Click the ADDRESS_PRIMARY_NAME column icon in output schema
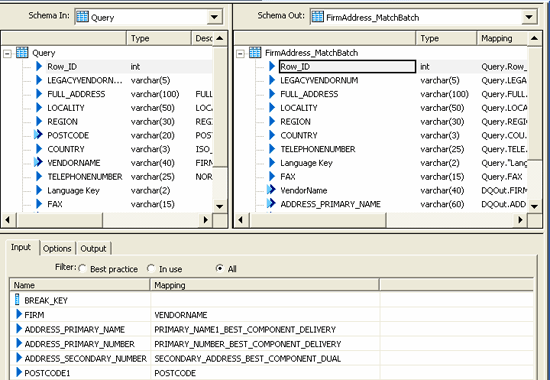This screenshot has height=380, width=550. tap(271, 204)
